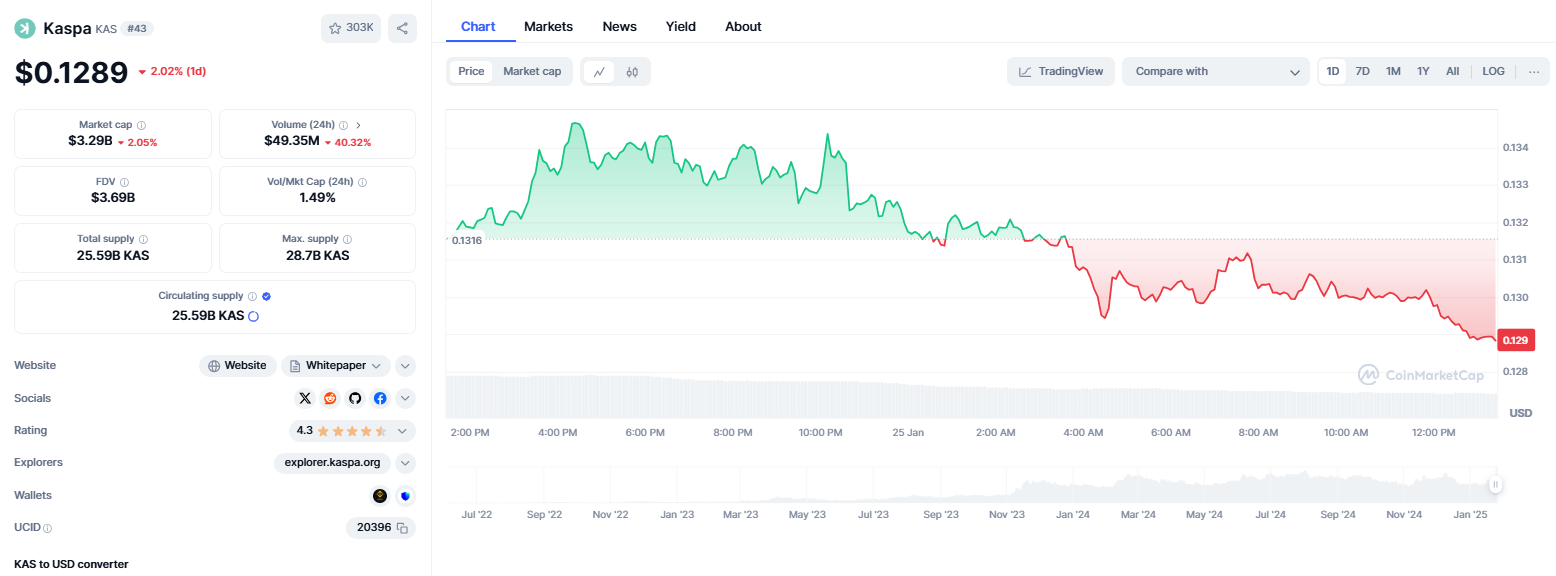Open explorer.kaspa.org link

[332, 463]
